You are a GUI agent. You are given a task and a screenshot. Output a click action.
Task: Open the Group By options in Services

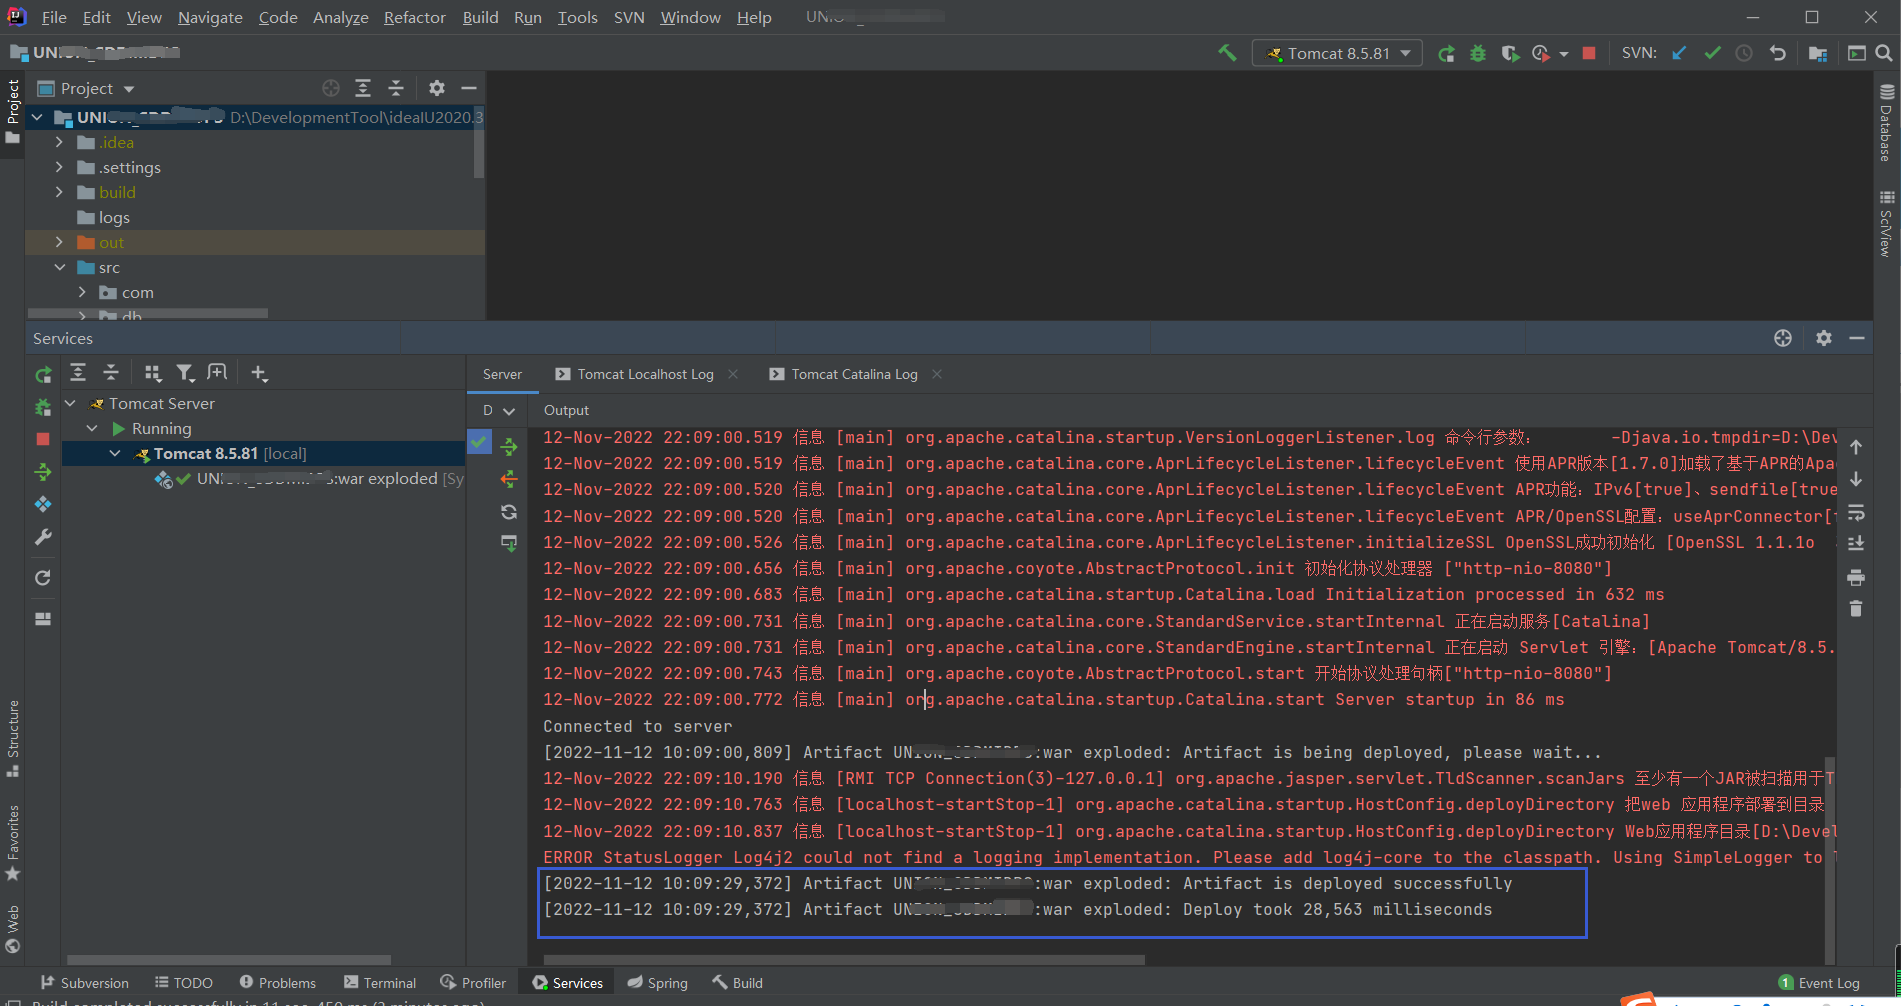152,373
